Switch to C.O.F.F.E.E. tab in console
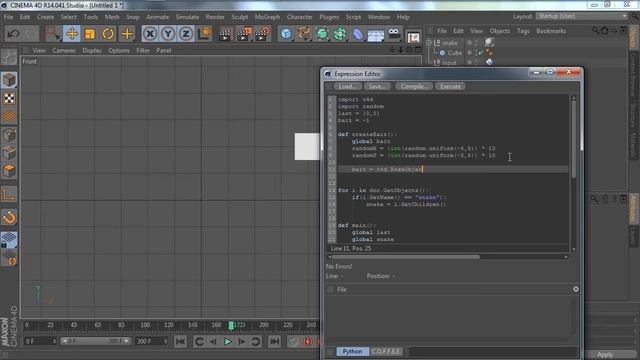 pos(386,351)
